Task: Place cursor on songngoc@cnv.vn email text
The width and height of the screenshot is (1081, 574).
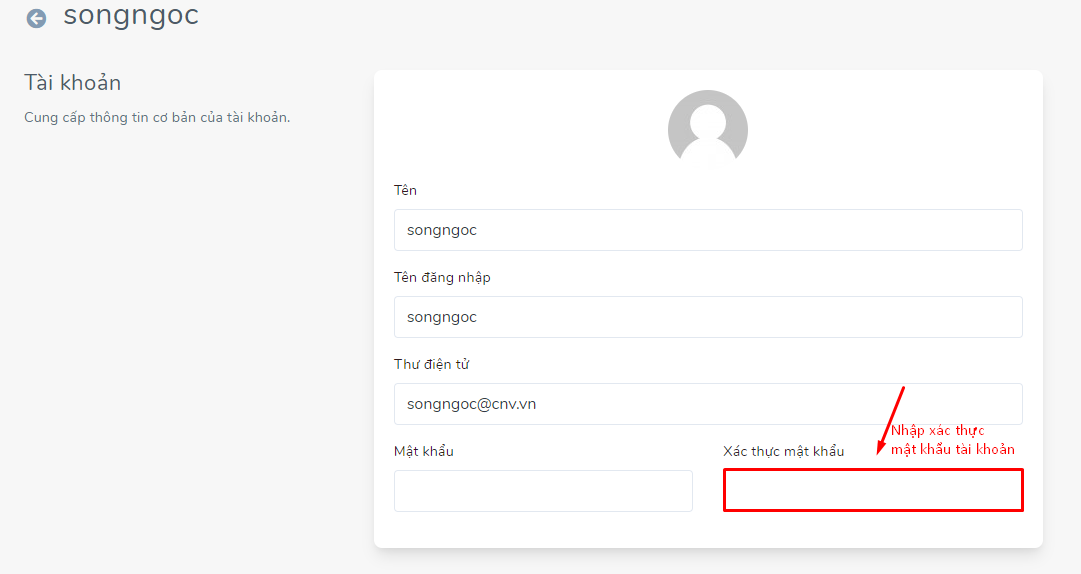Action: click(x=472, y=404)
